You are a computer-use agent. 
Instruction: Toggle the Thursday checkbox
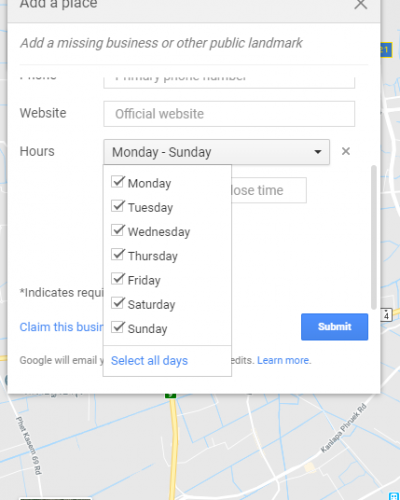[118, 255]
